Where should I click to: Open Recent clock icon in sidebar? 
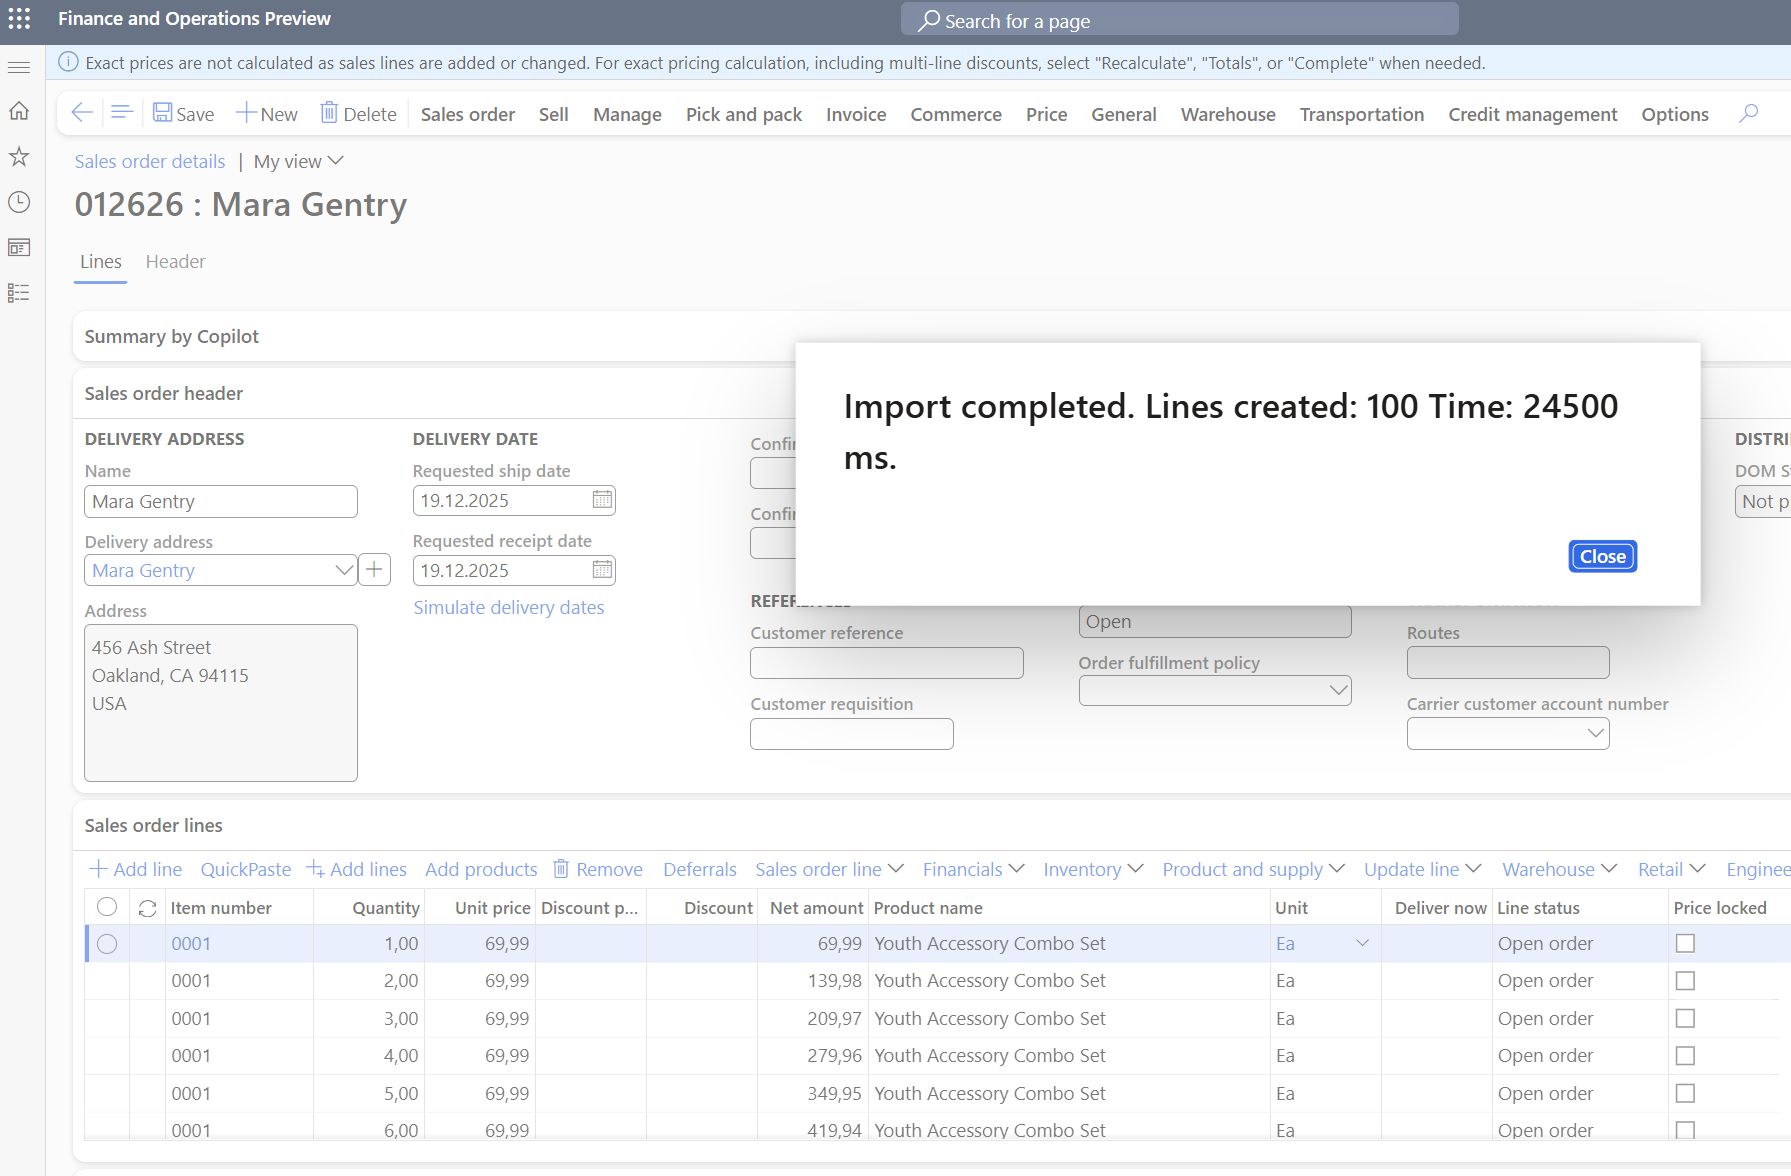[x=19, y=202]
